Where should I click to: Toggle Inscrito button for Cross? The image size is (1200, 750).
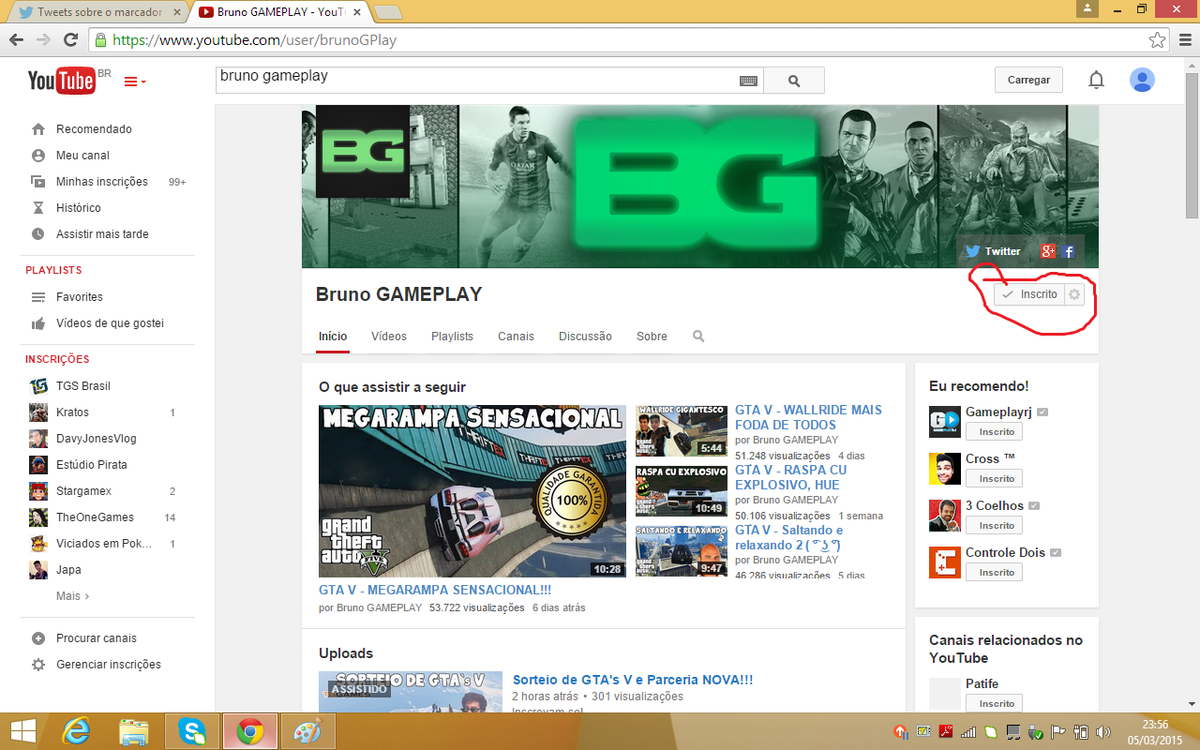996,479
